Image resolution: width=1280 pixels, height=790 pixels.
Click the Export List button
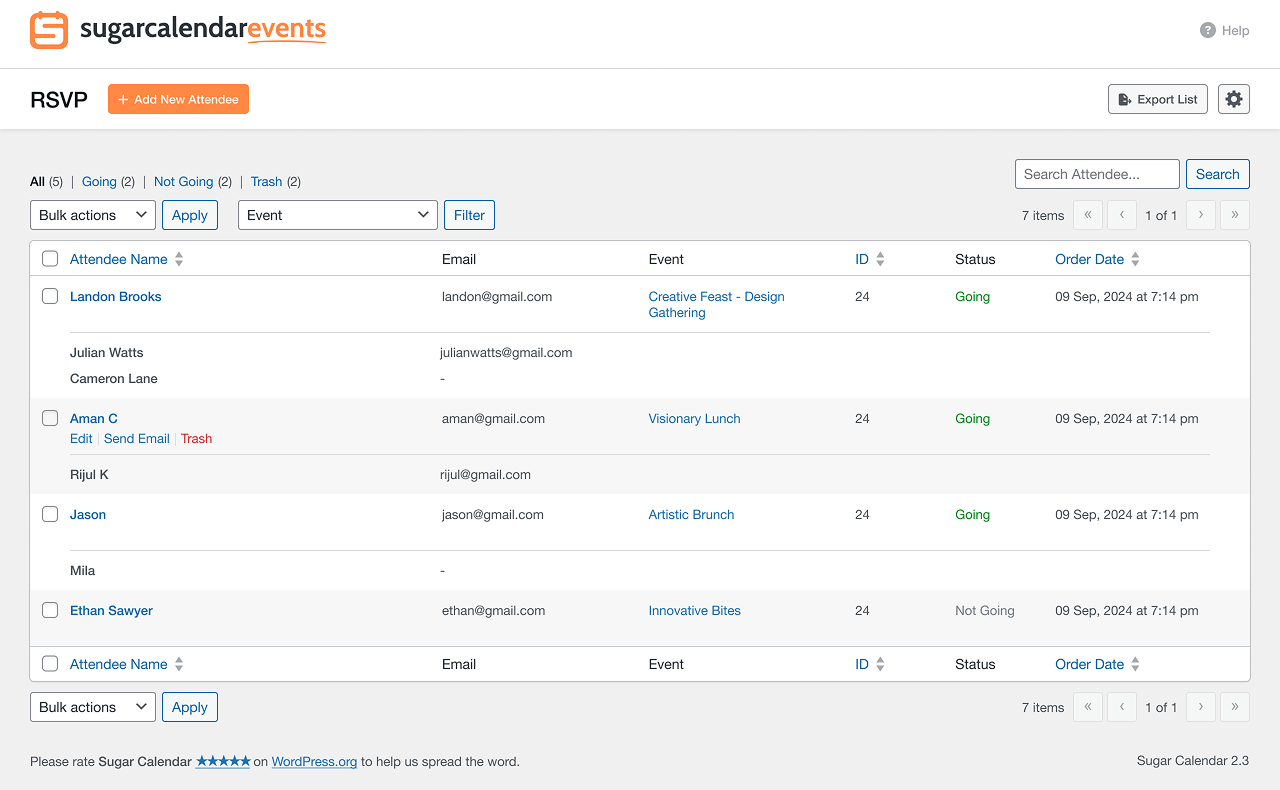point(1158,99)
